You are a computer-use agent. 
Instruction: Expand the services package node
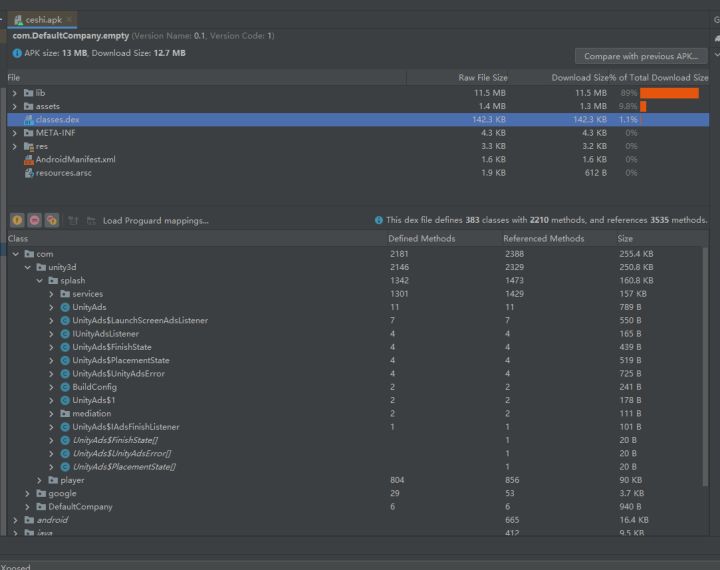click(x=52, y=294)
